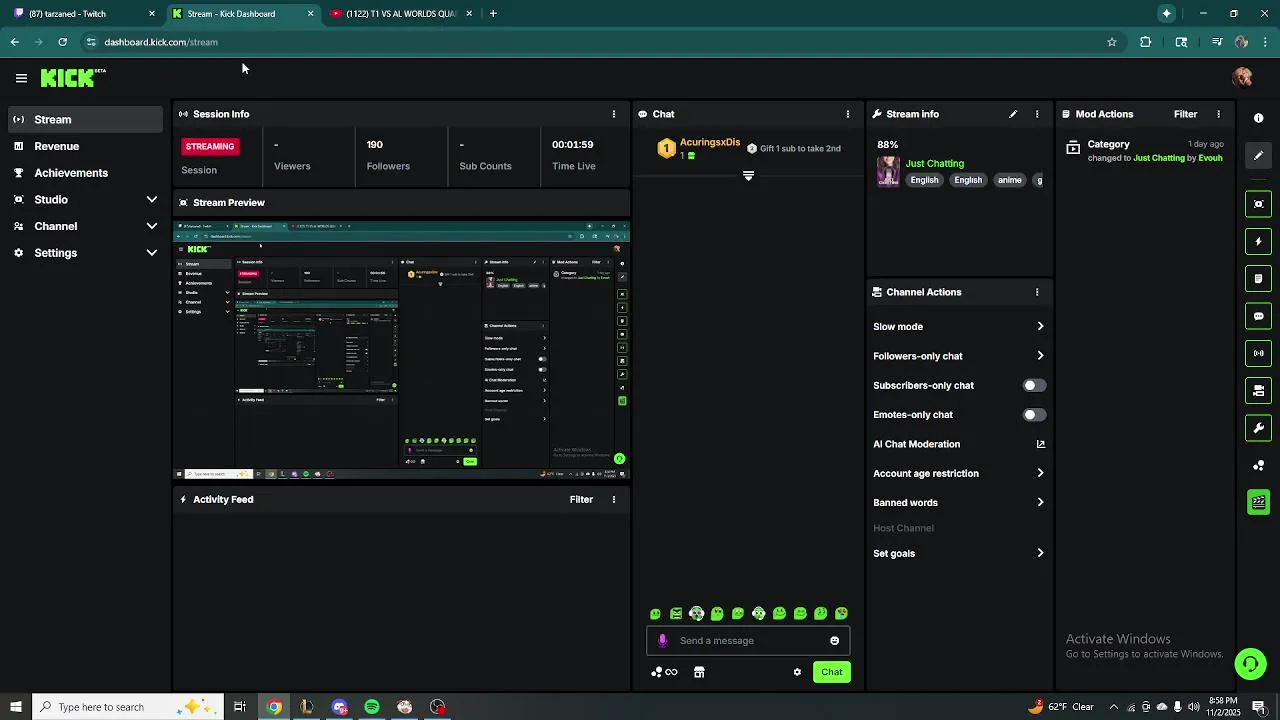Open chat settings gear icon

point(797,672)
